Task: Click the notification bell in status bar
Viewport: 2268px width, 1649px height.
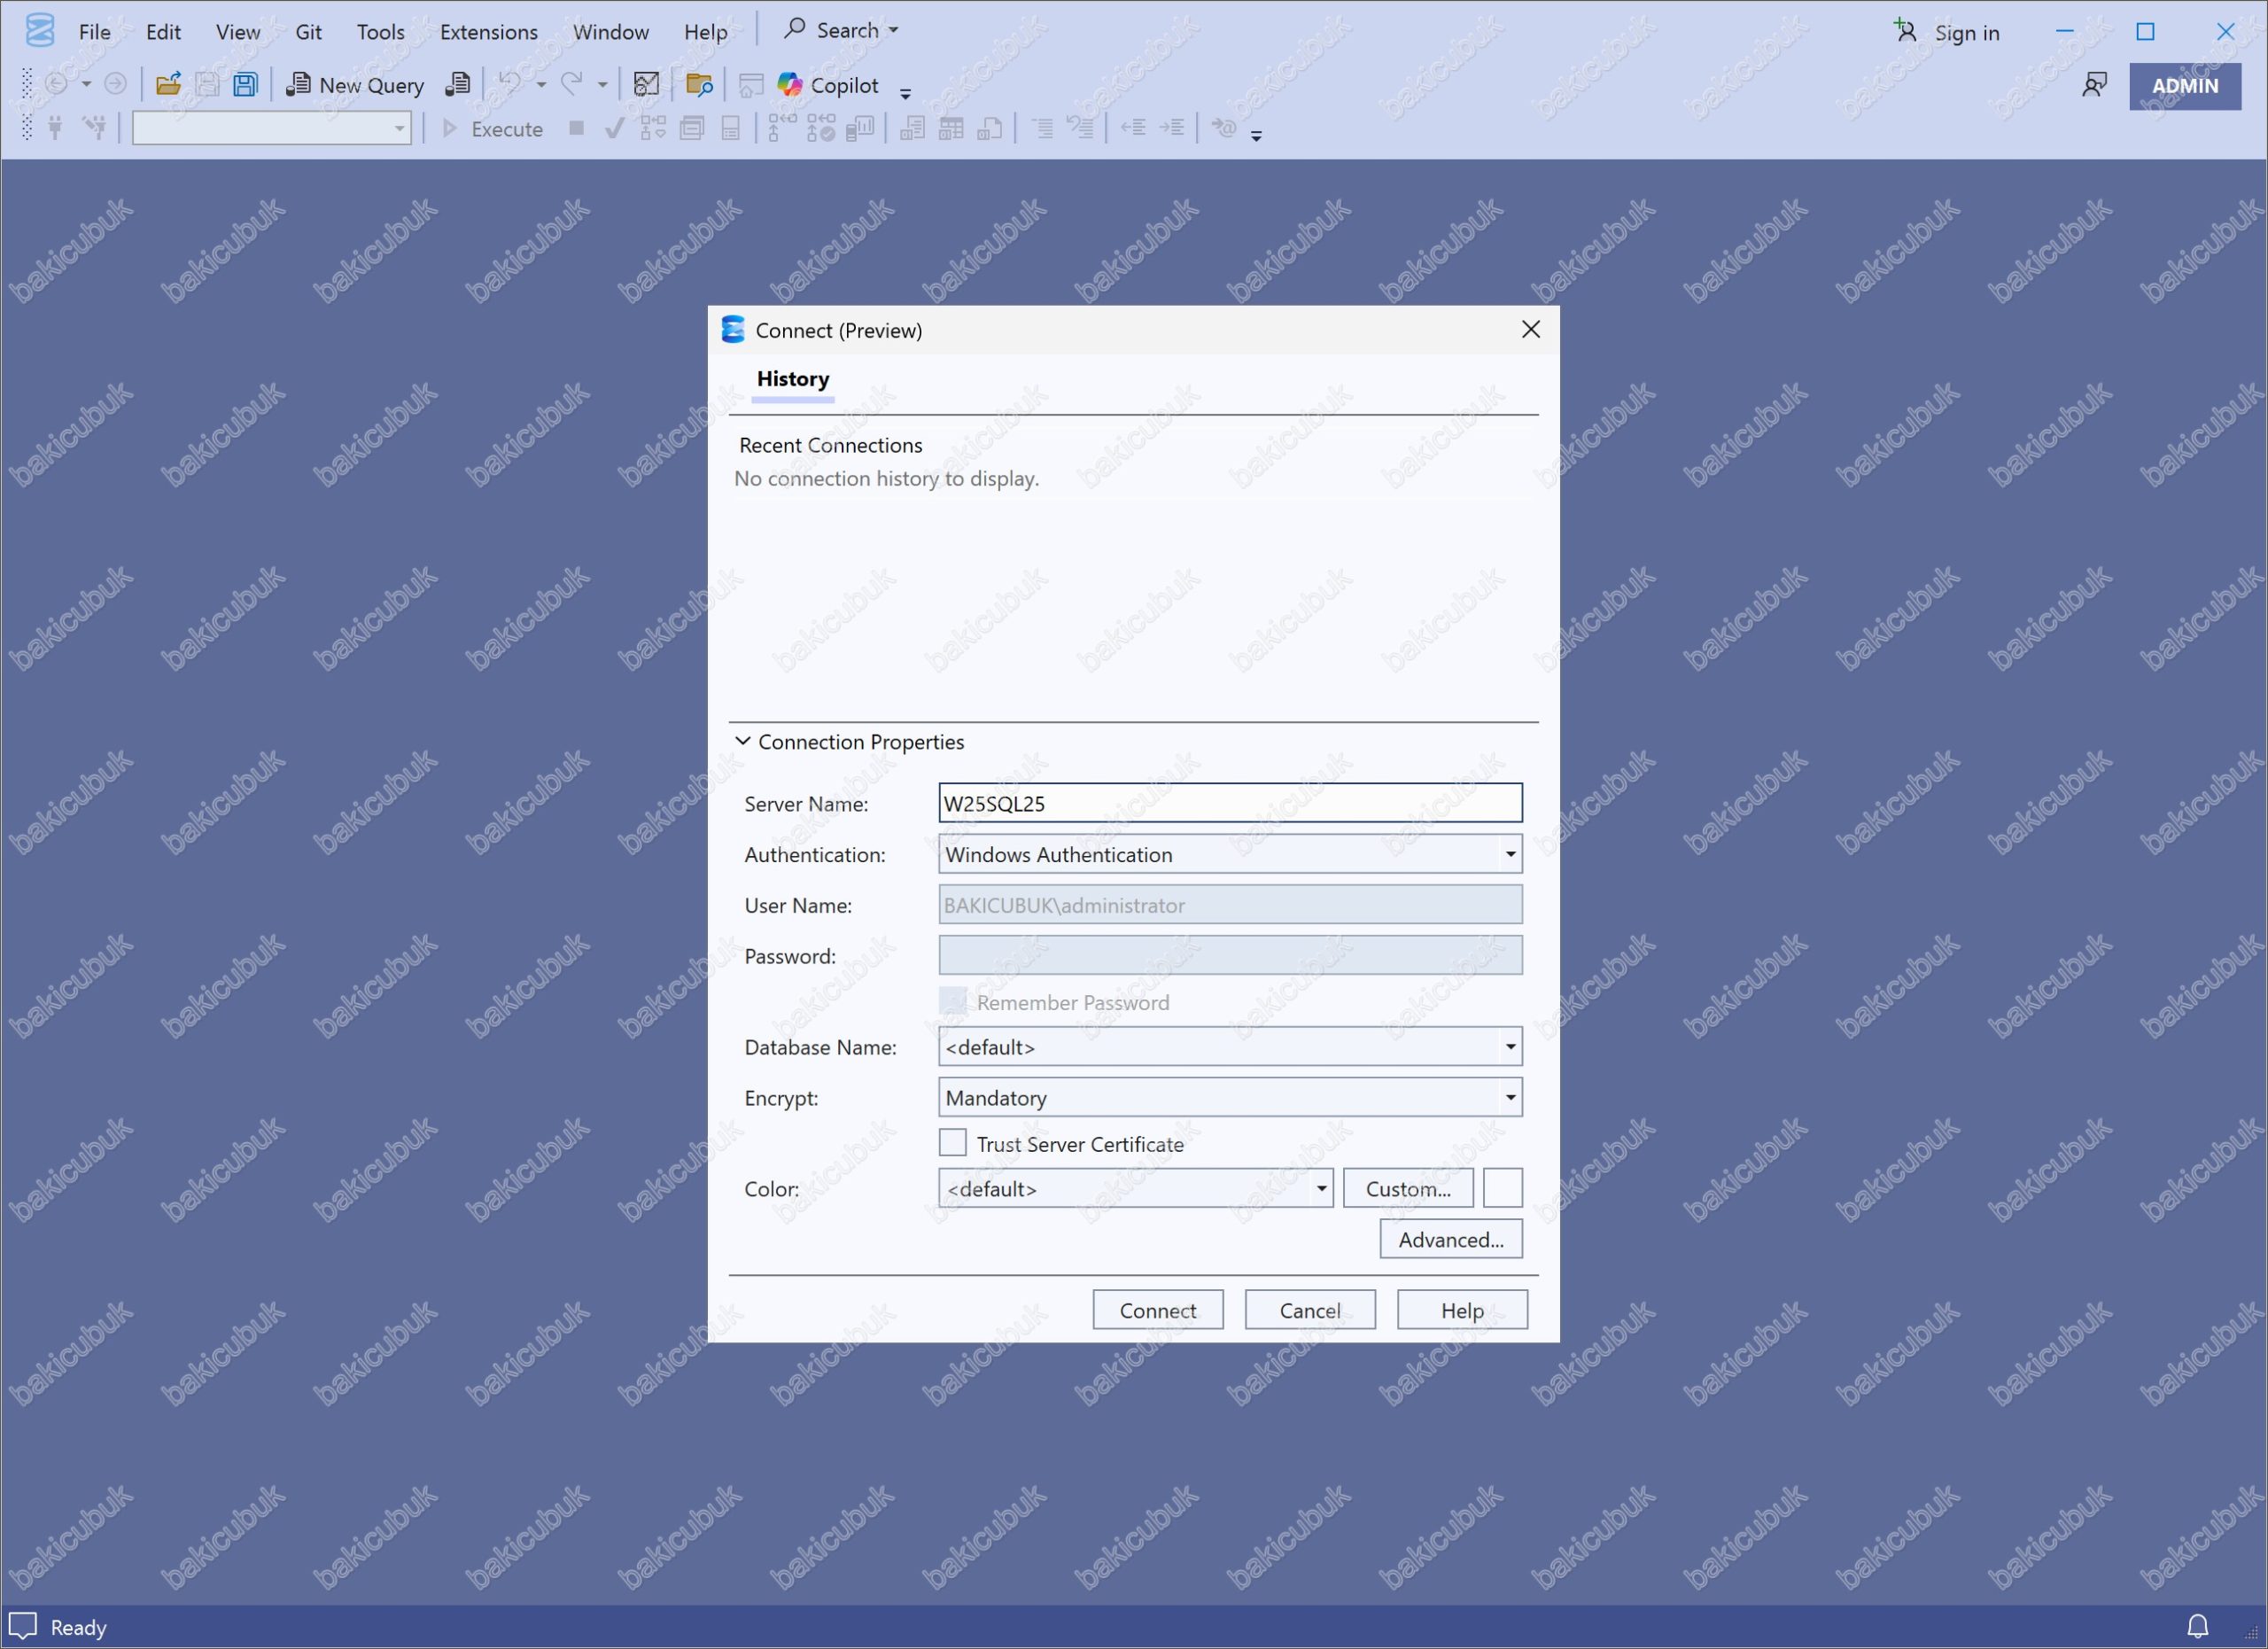Action: pyautogui.click(x=2197, y=1626)
